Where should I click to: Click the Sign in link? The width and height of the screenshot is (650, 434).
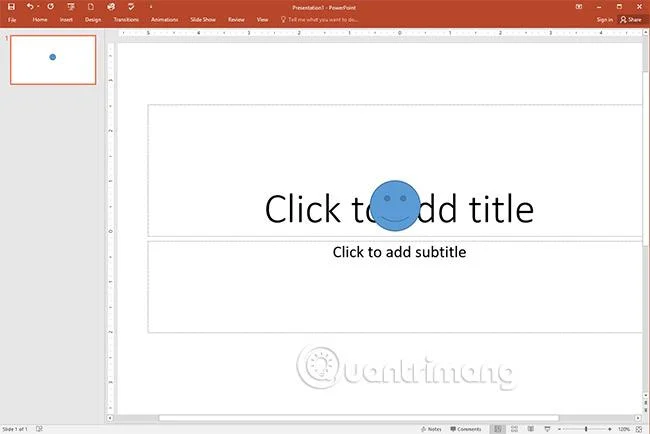[x=604, y=19]
